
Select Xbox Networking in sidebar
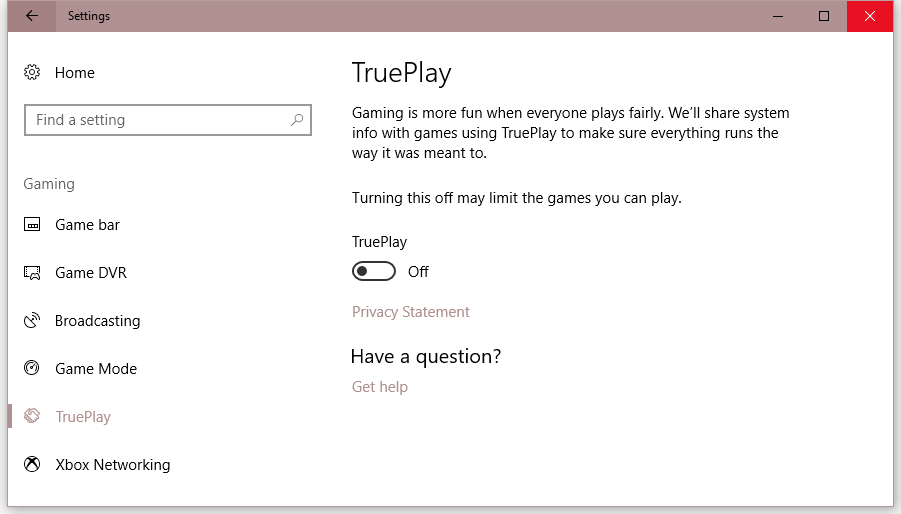click(113, 465)
